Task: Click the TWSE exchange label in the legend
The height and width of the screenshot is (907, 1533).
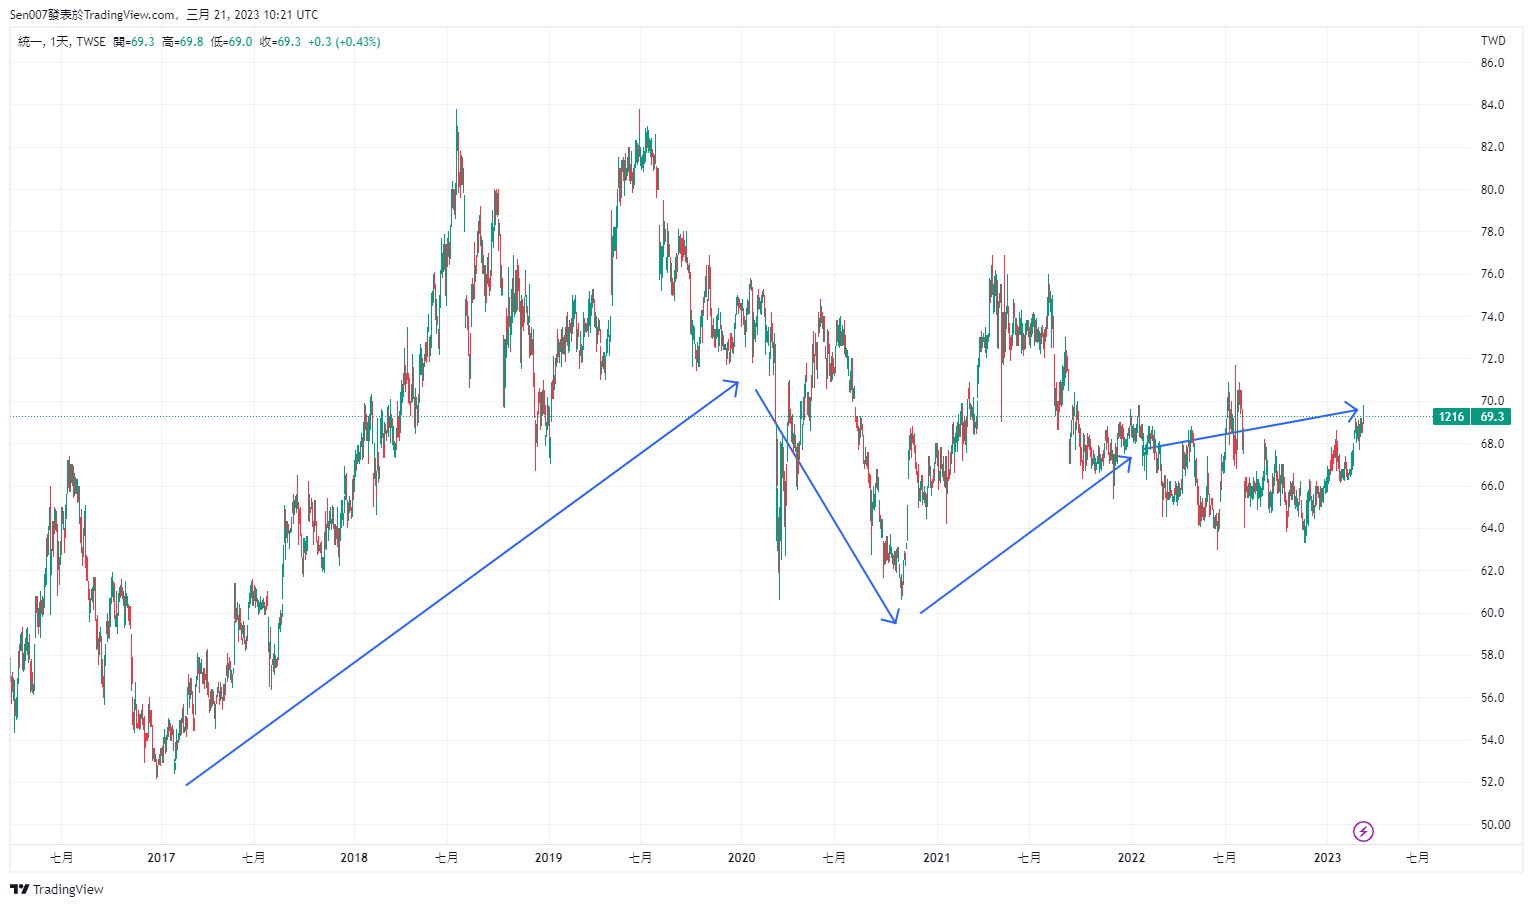Action: tap(91, 42)
